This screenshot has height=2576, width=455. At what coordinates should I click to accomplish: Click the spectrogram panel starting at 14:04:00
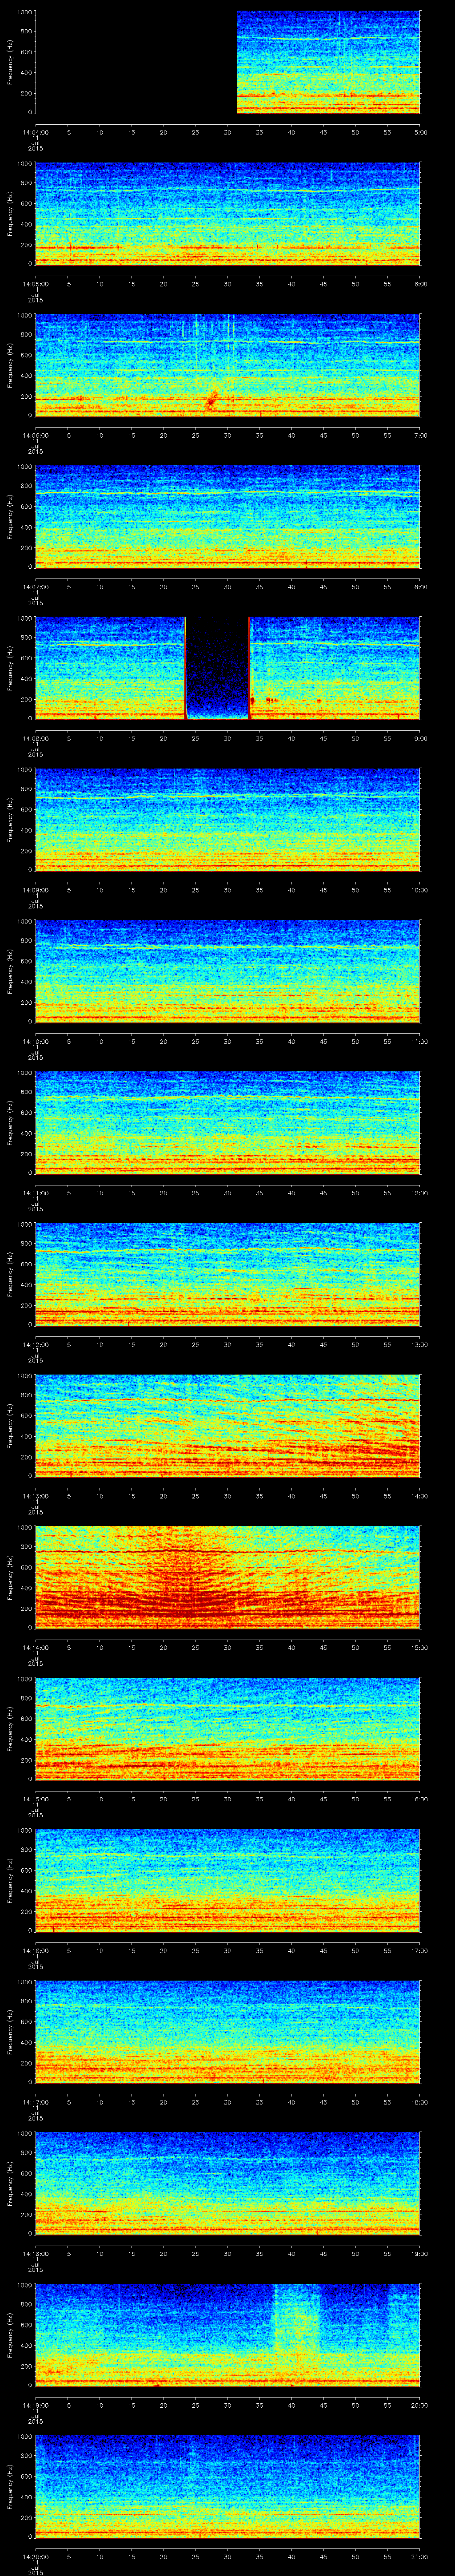pyautogui.click(x=228, y=62)
